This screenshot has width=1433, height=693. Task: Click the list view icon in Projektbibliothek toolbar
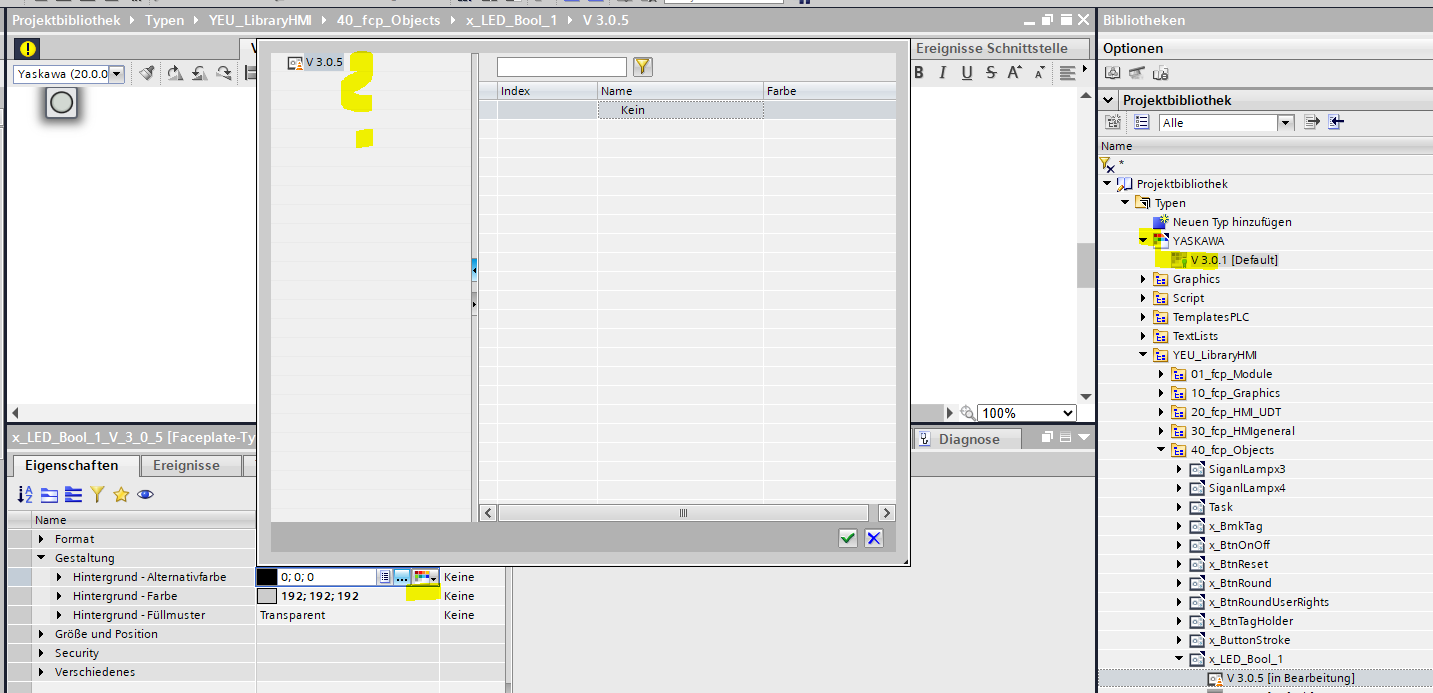pos(1142,122)
